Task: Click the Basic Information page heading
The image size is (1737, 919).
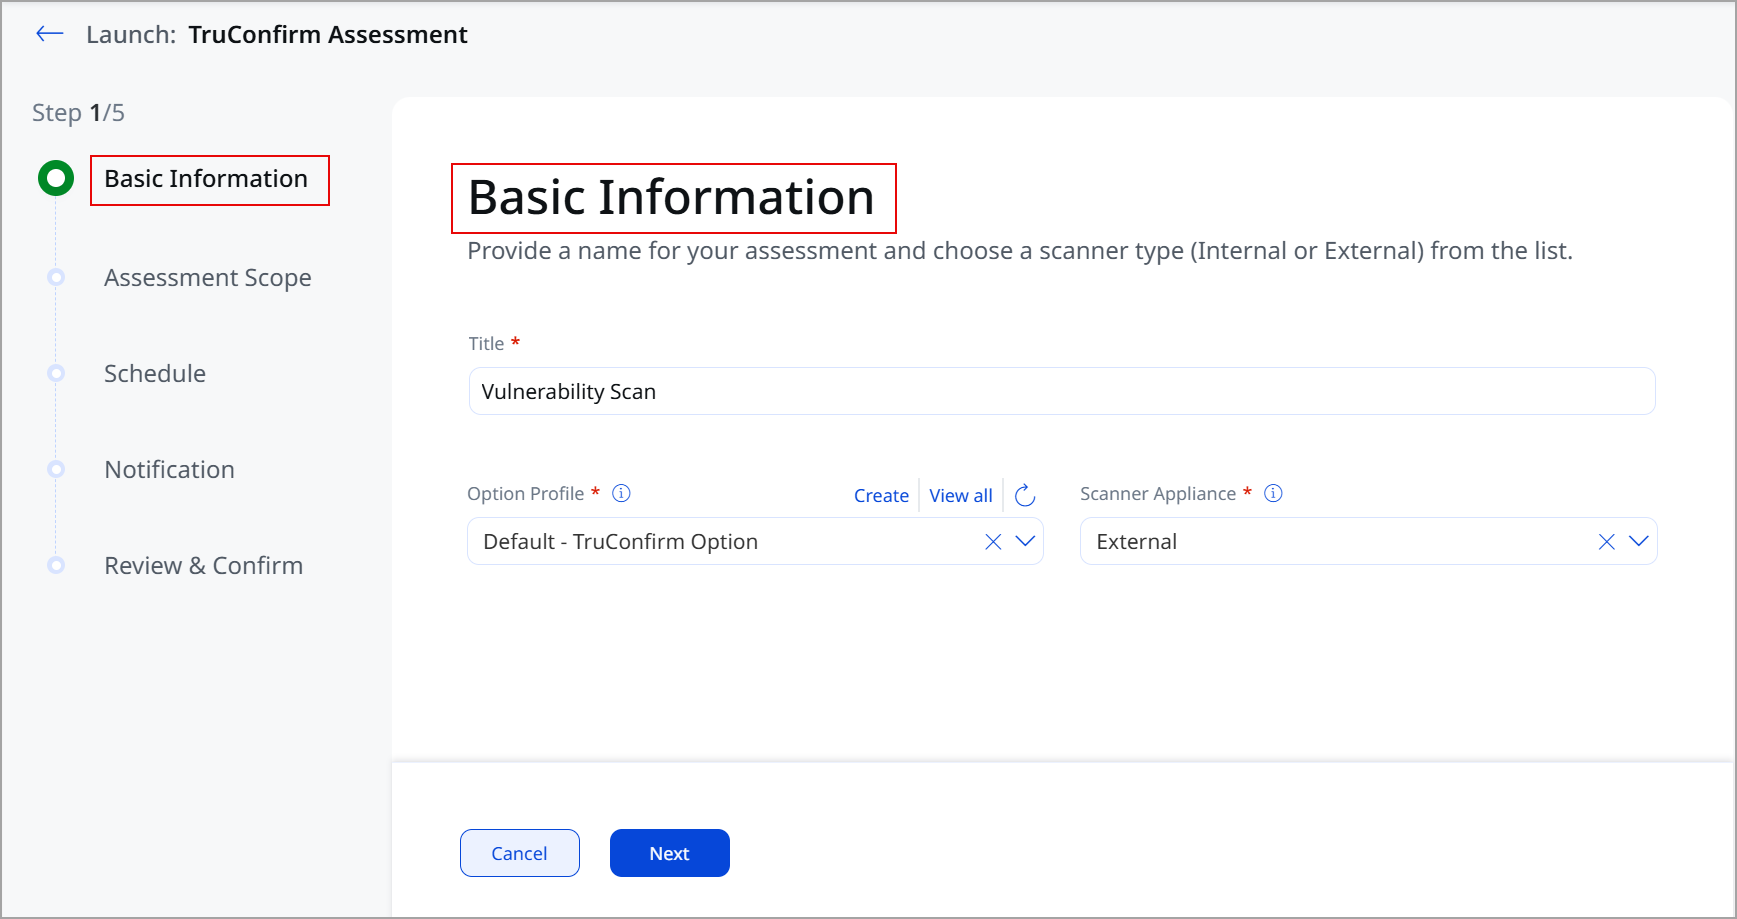Action: [672, 197]
